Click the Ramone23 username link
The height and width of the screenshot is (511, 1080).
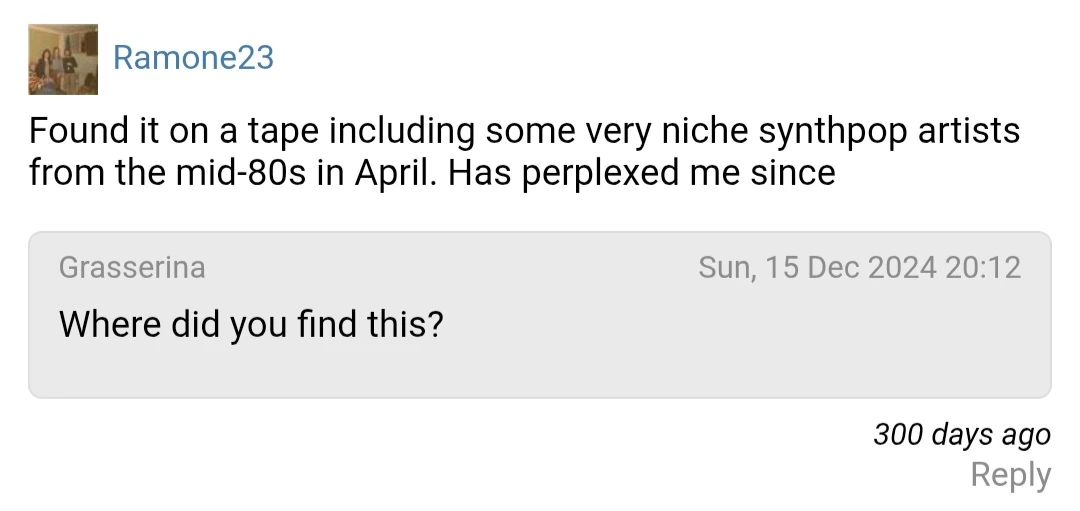click(x=193, y=58)
